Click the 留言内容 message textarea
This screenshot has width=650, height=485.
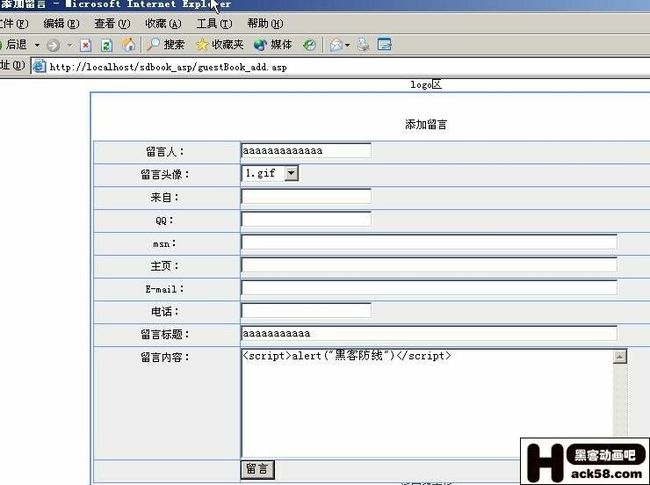click(x=427, y=403)
